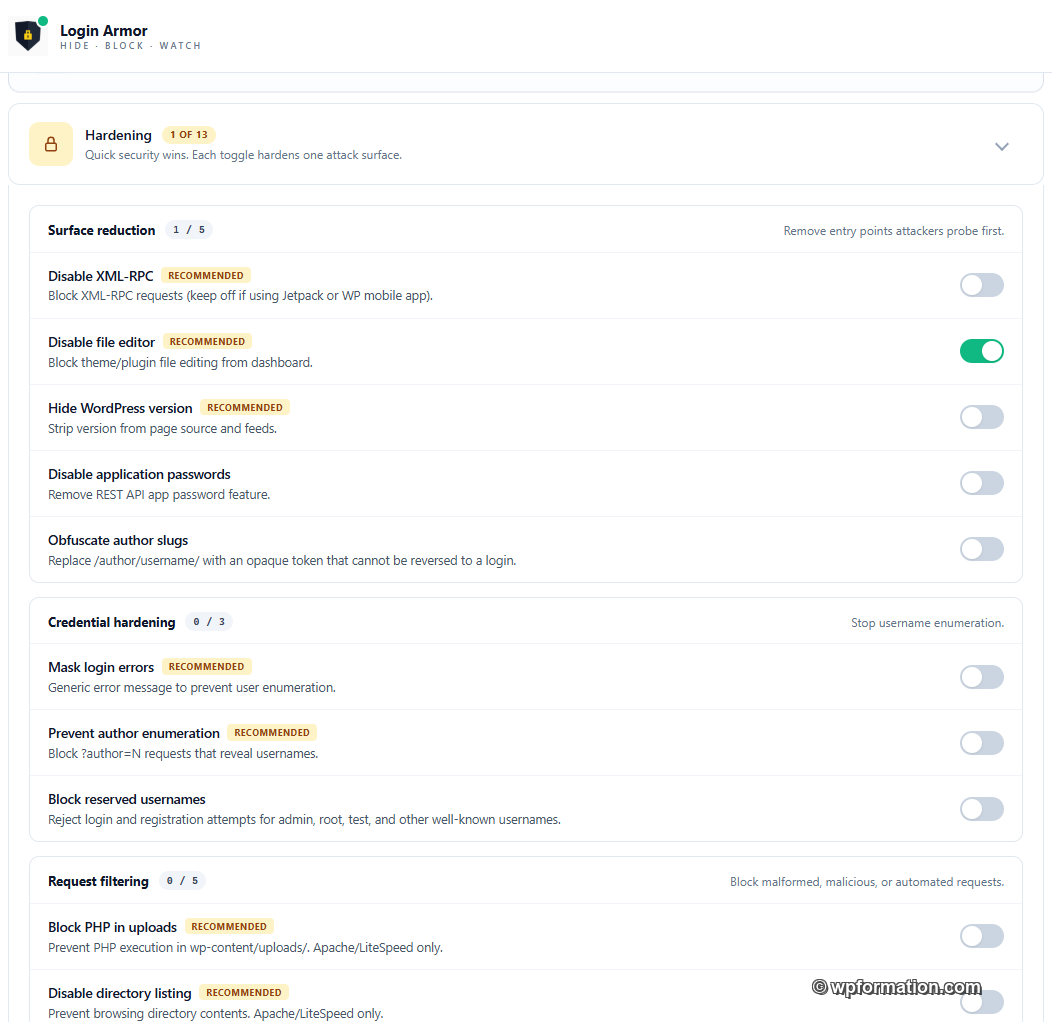Click the Request filtering 0 / 5 counter
This screenshot has width=1052, height=1022.
coord(182,881)
